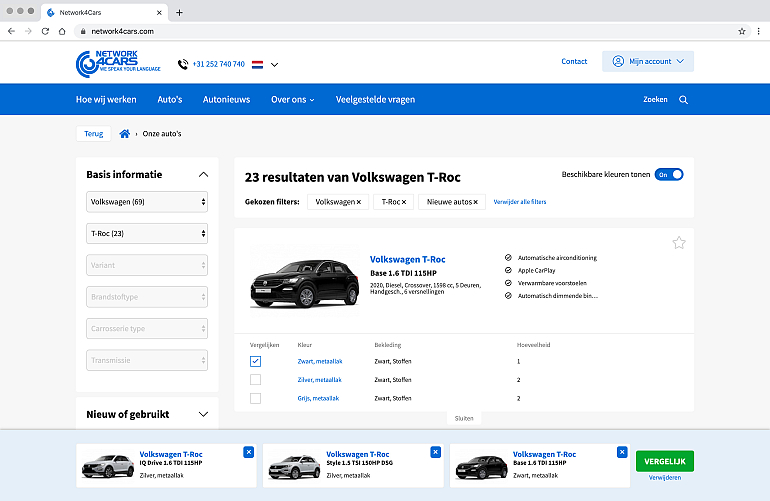Open the Carrosserie type dropdown

[x=147, y=329]
